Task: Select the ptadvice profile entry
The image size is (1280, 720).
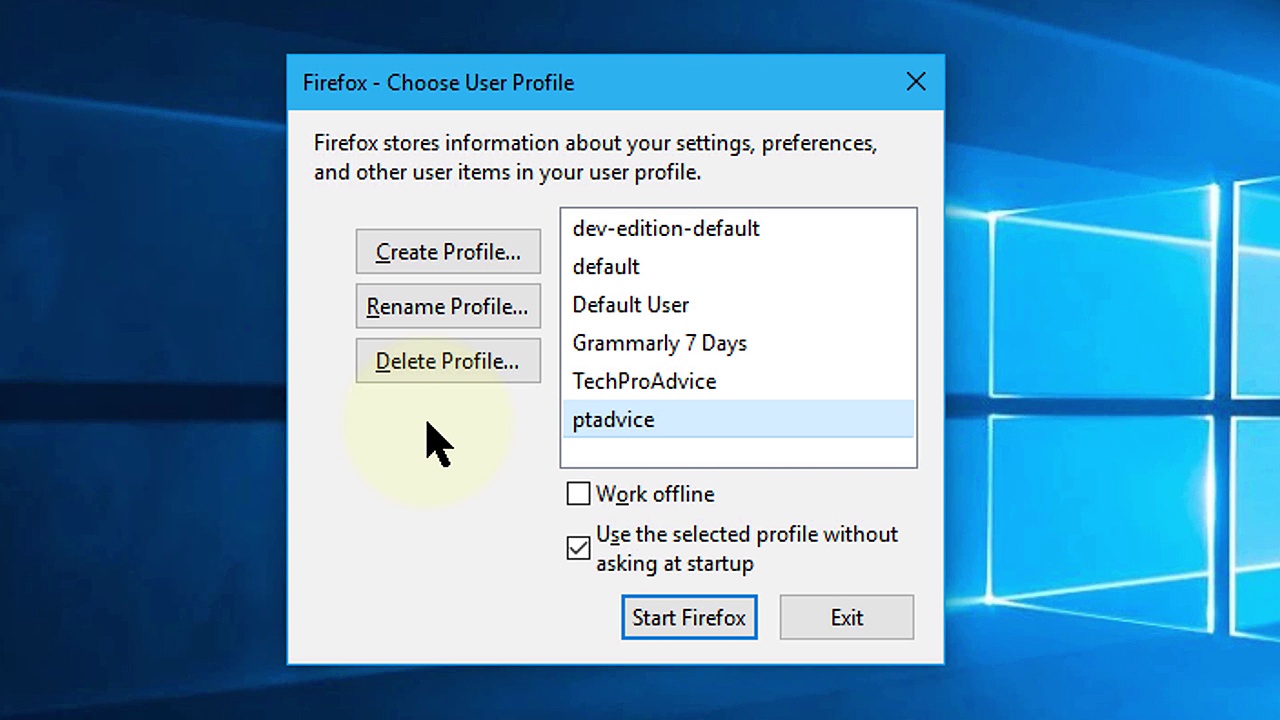Action: [x=738, y=419]
